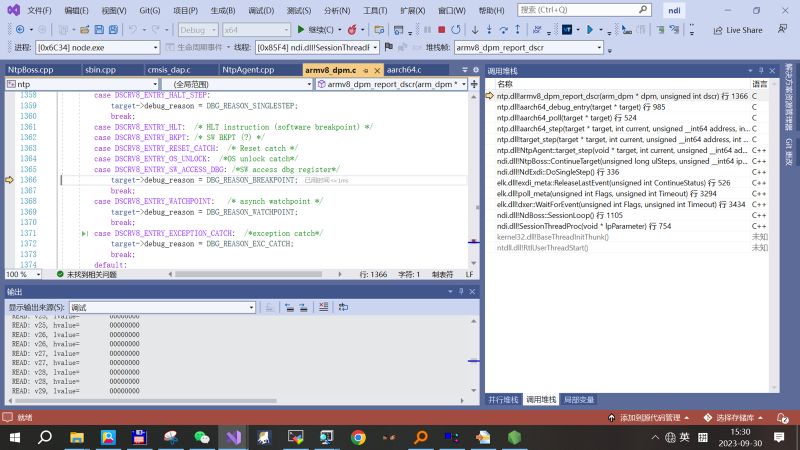Click the ndi solution name button
Image resolution: width=800 pixels, height=450 pixels.
[x=674, y=10]
